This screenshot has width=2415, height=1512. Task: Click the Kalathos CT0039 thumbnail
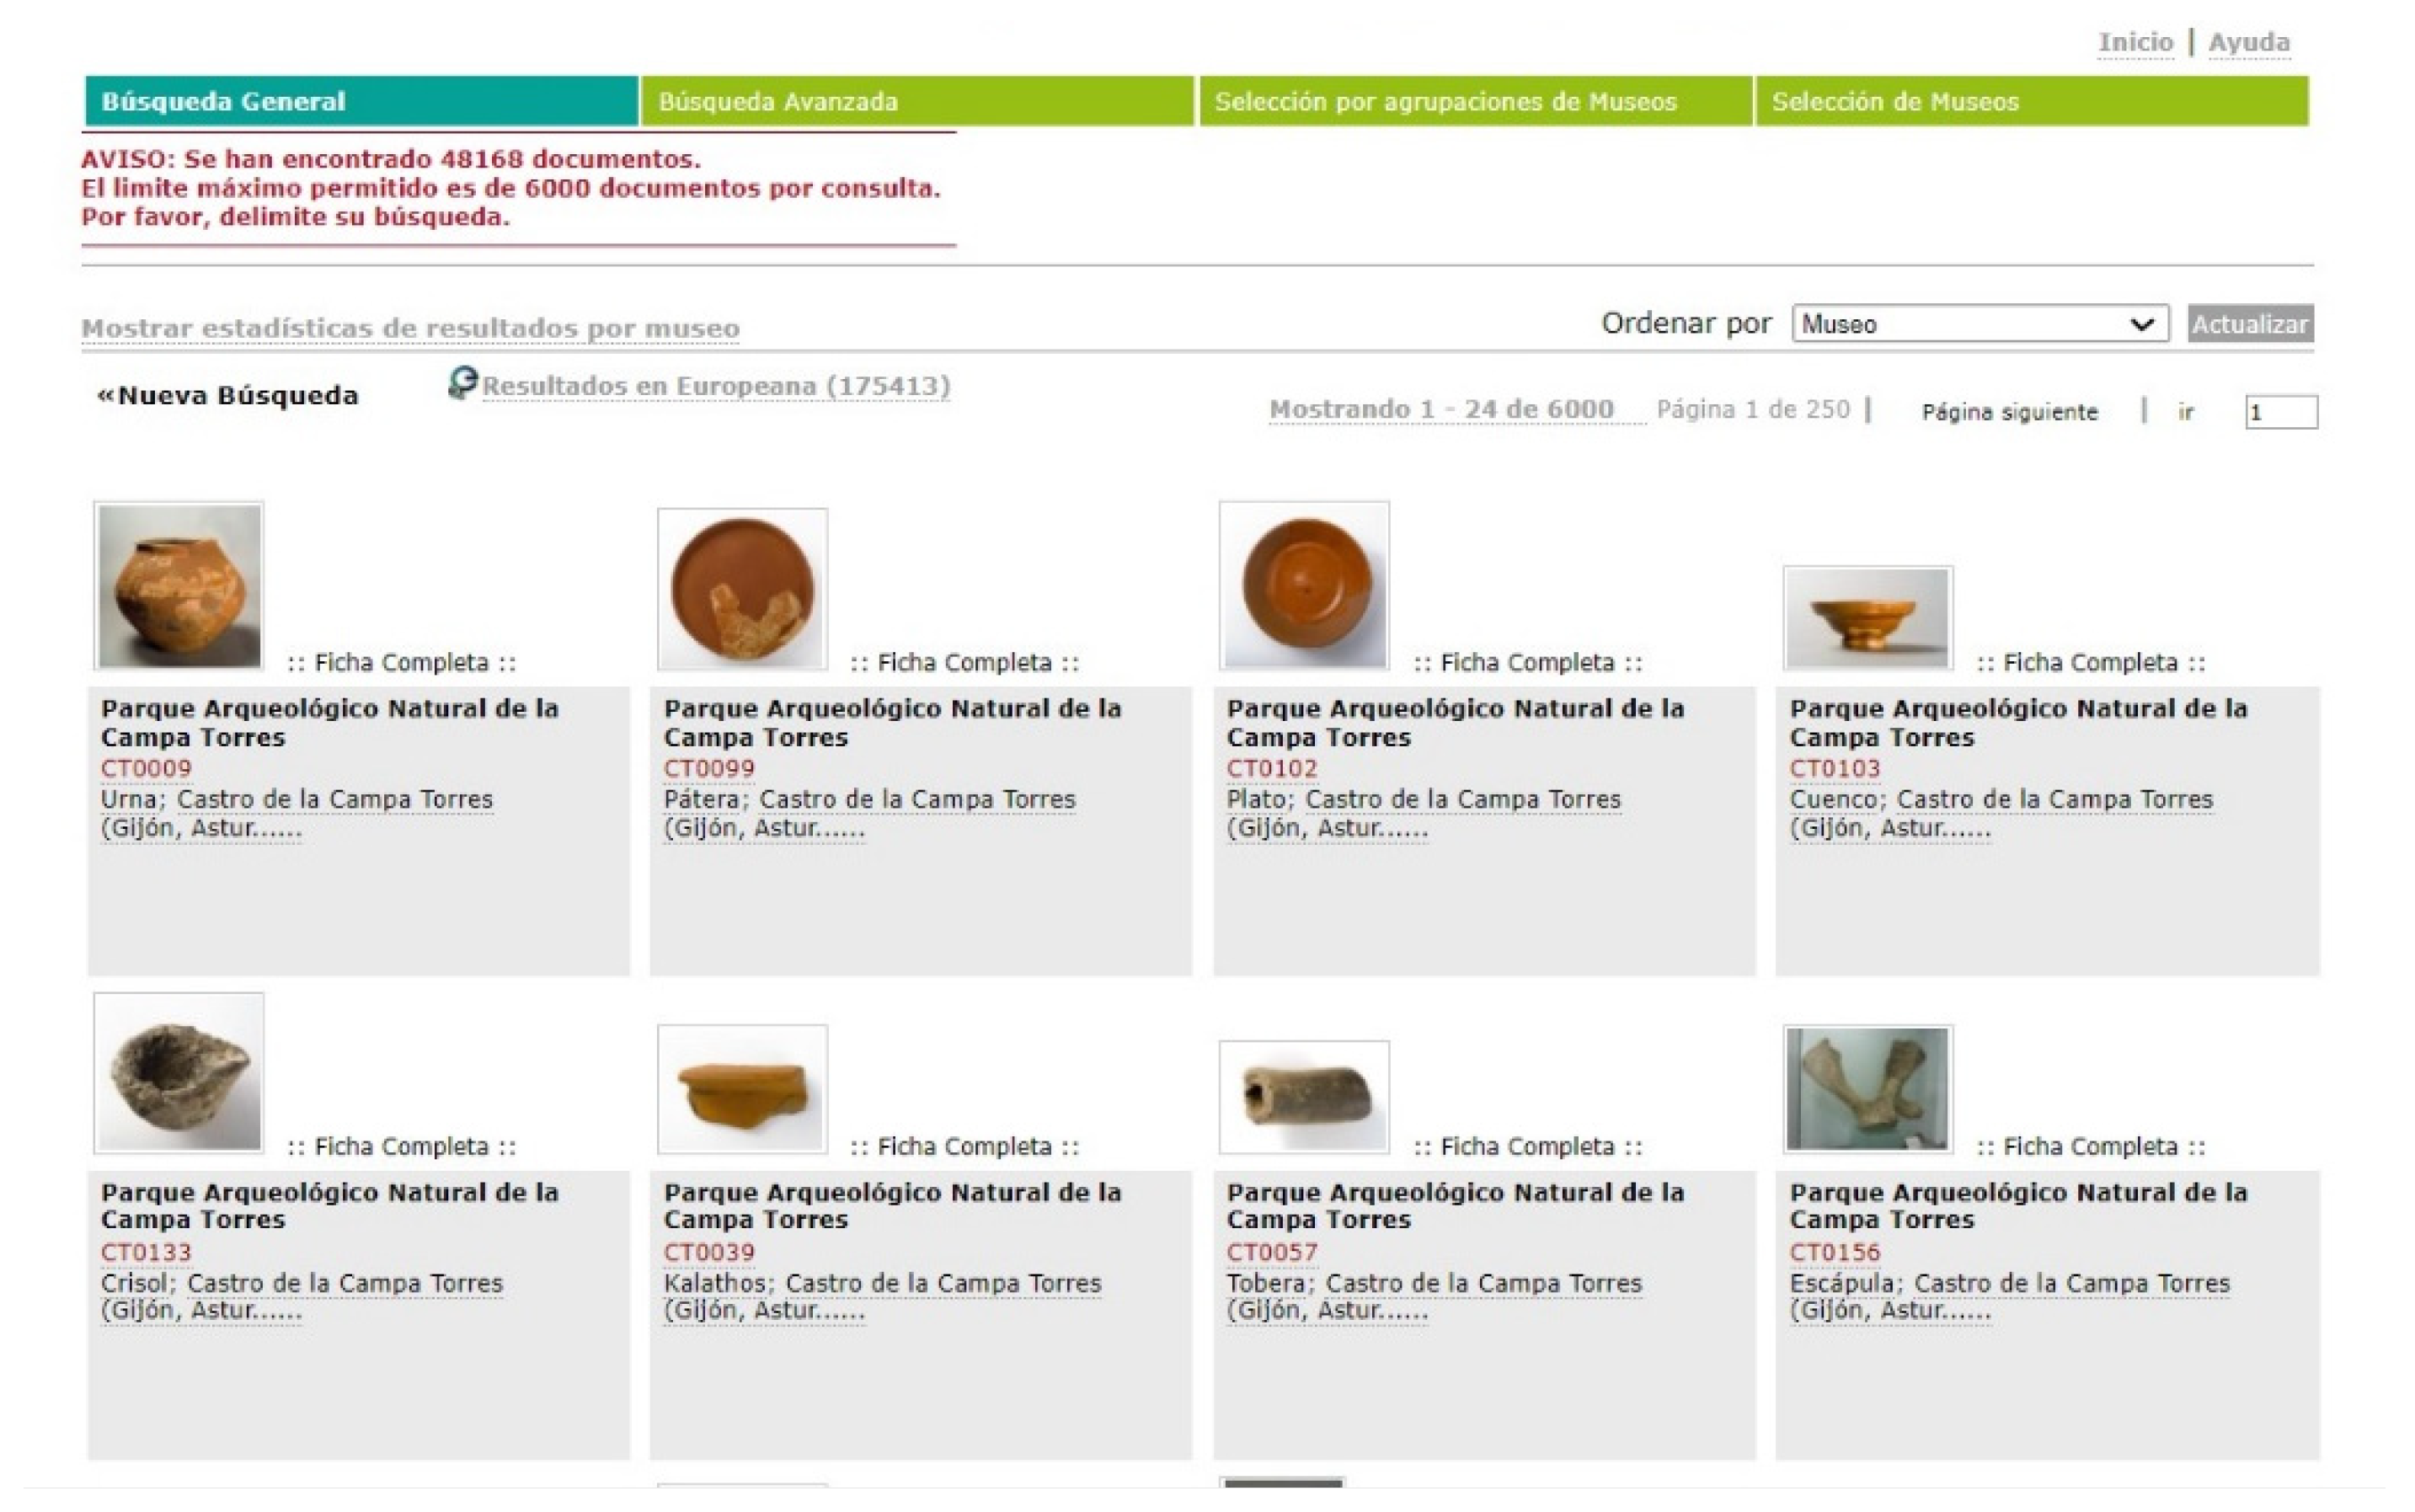pyautogui.click(x=742, y=1089)
